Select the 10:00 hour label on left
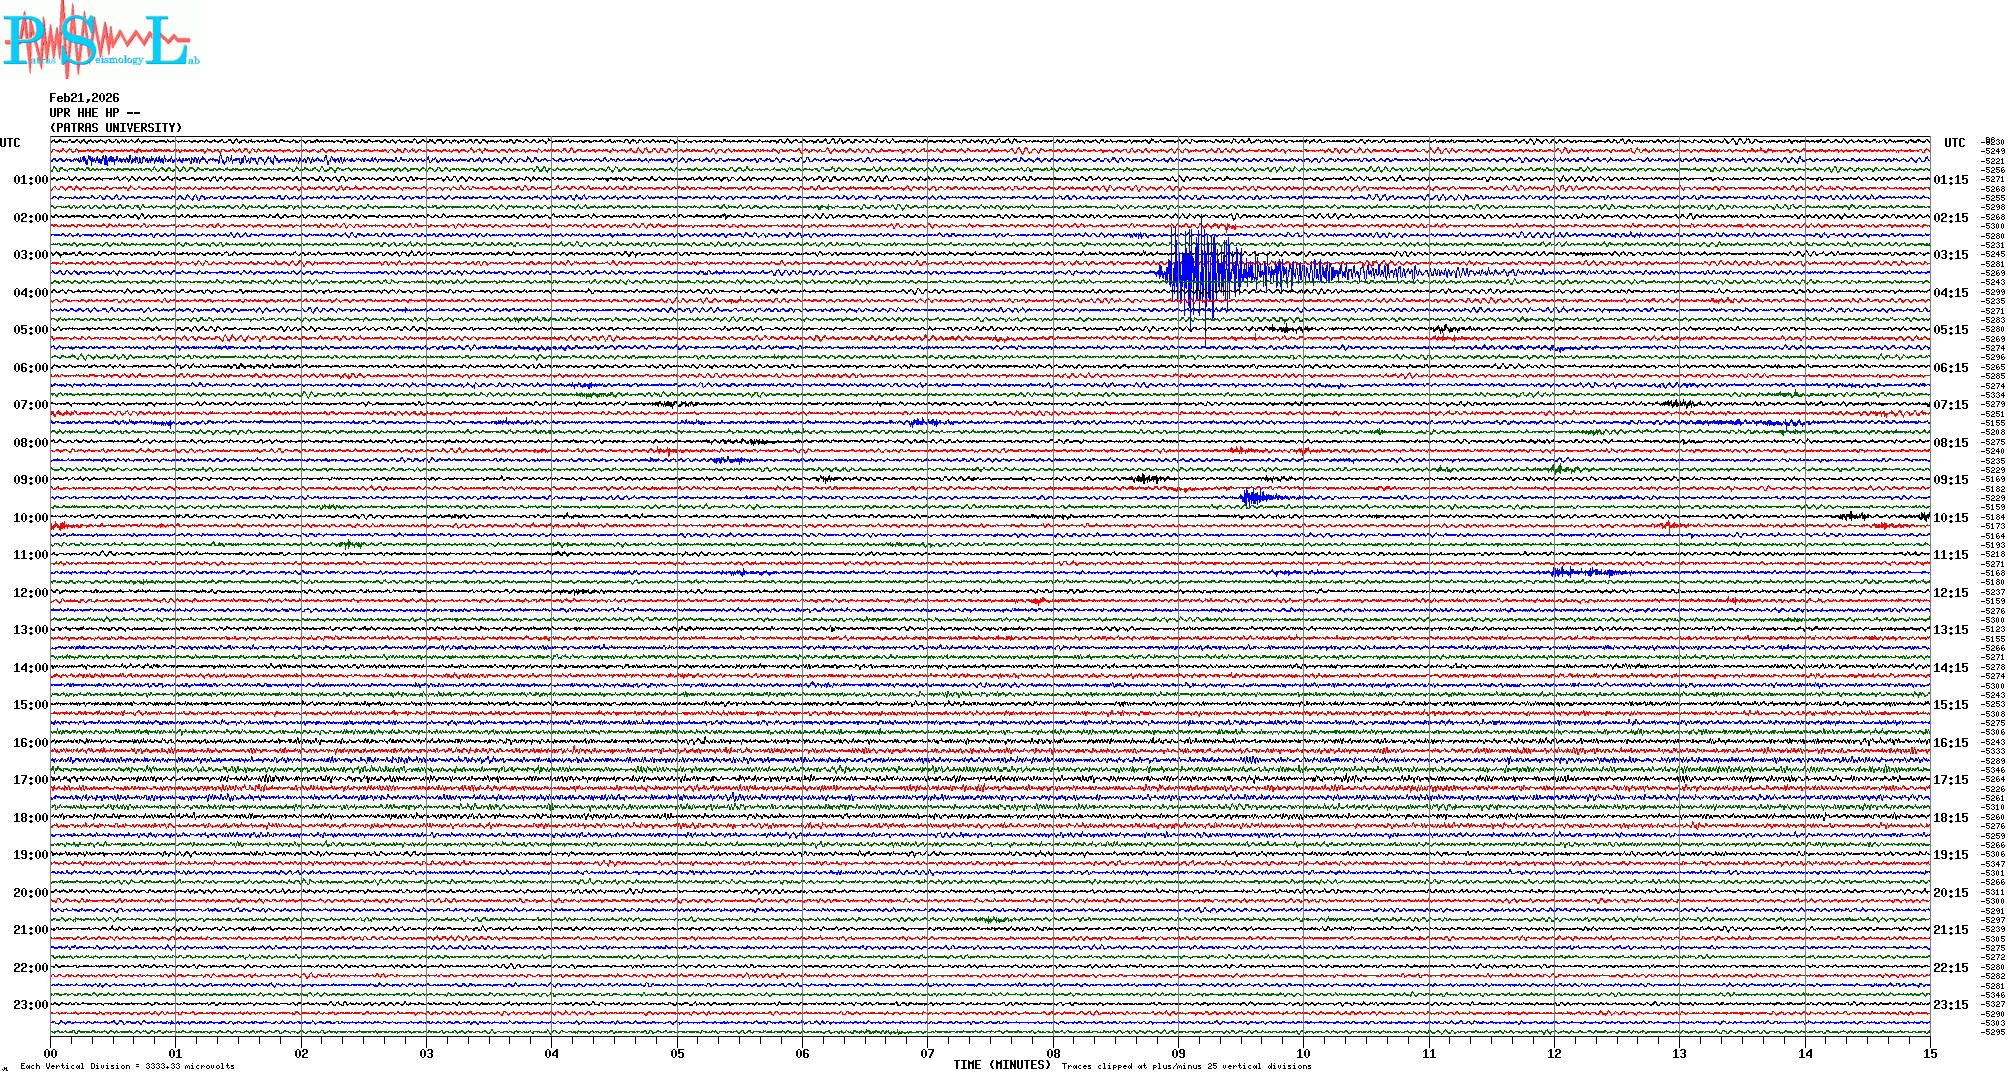The image size is (2010, 1080). tap(30, 518)
